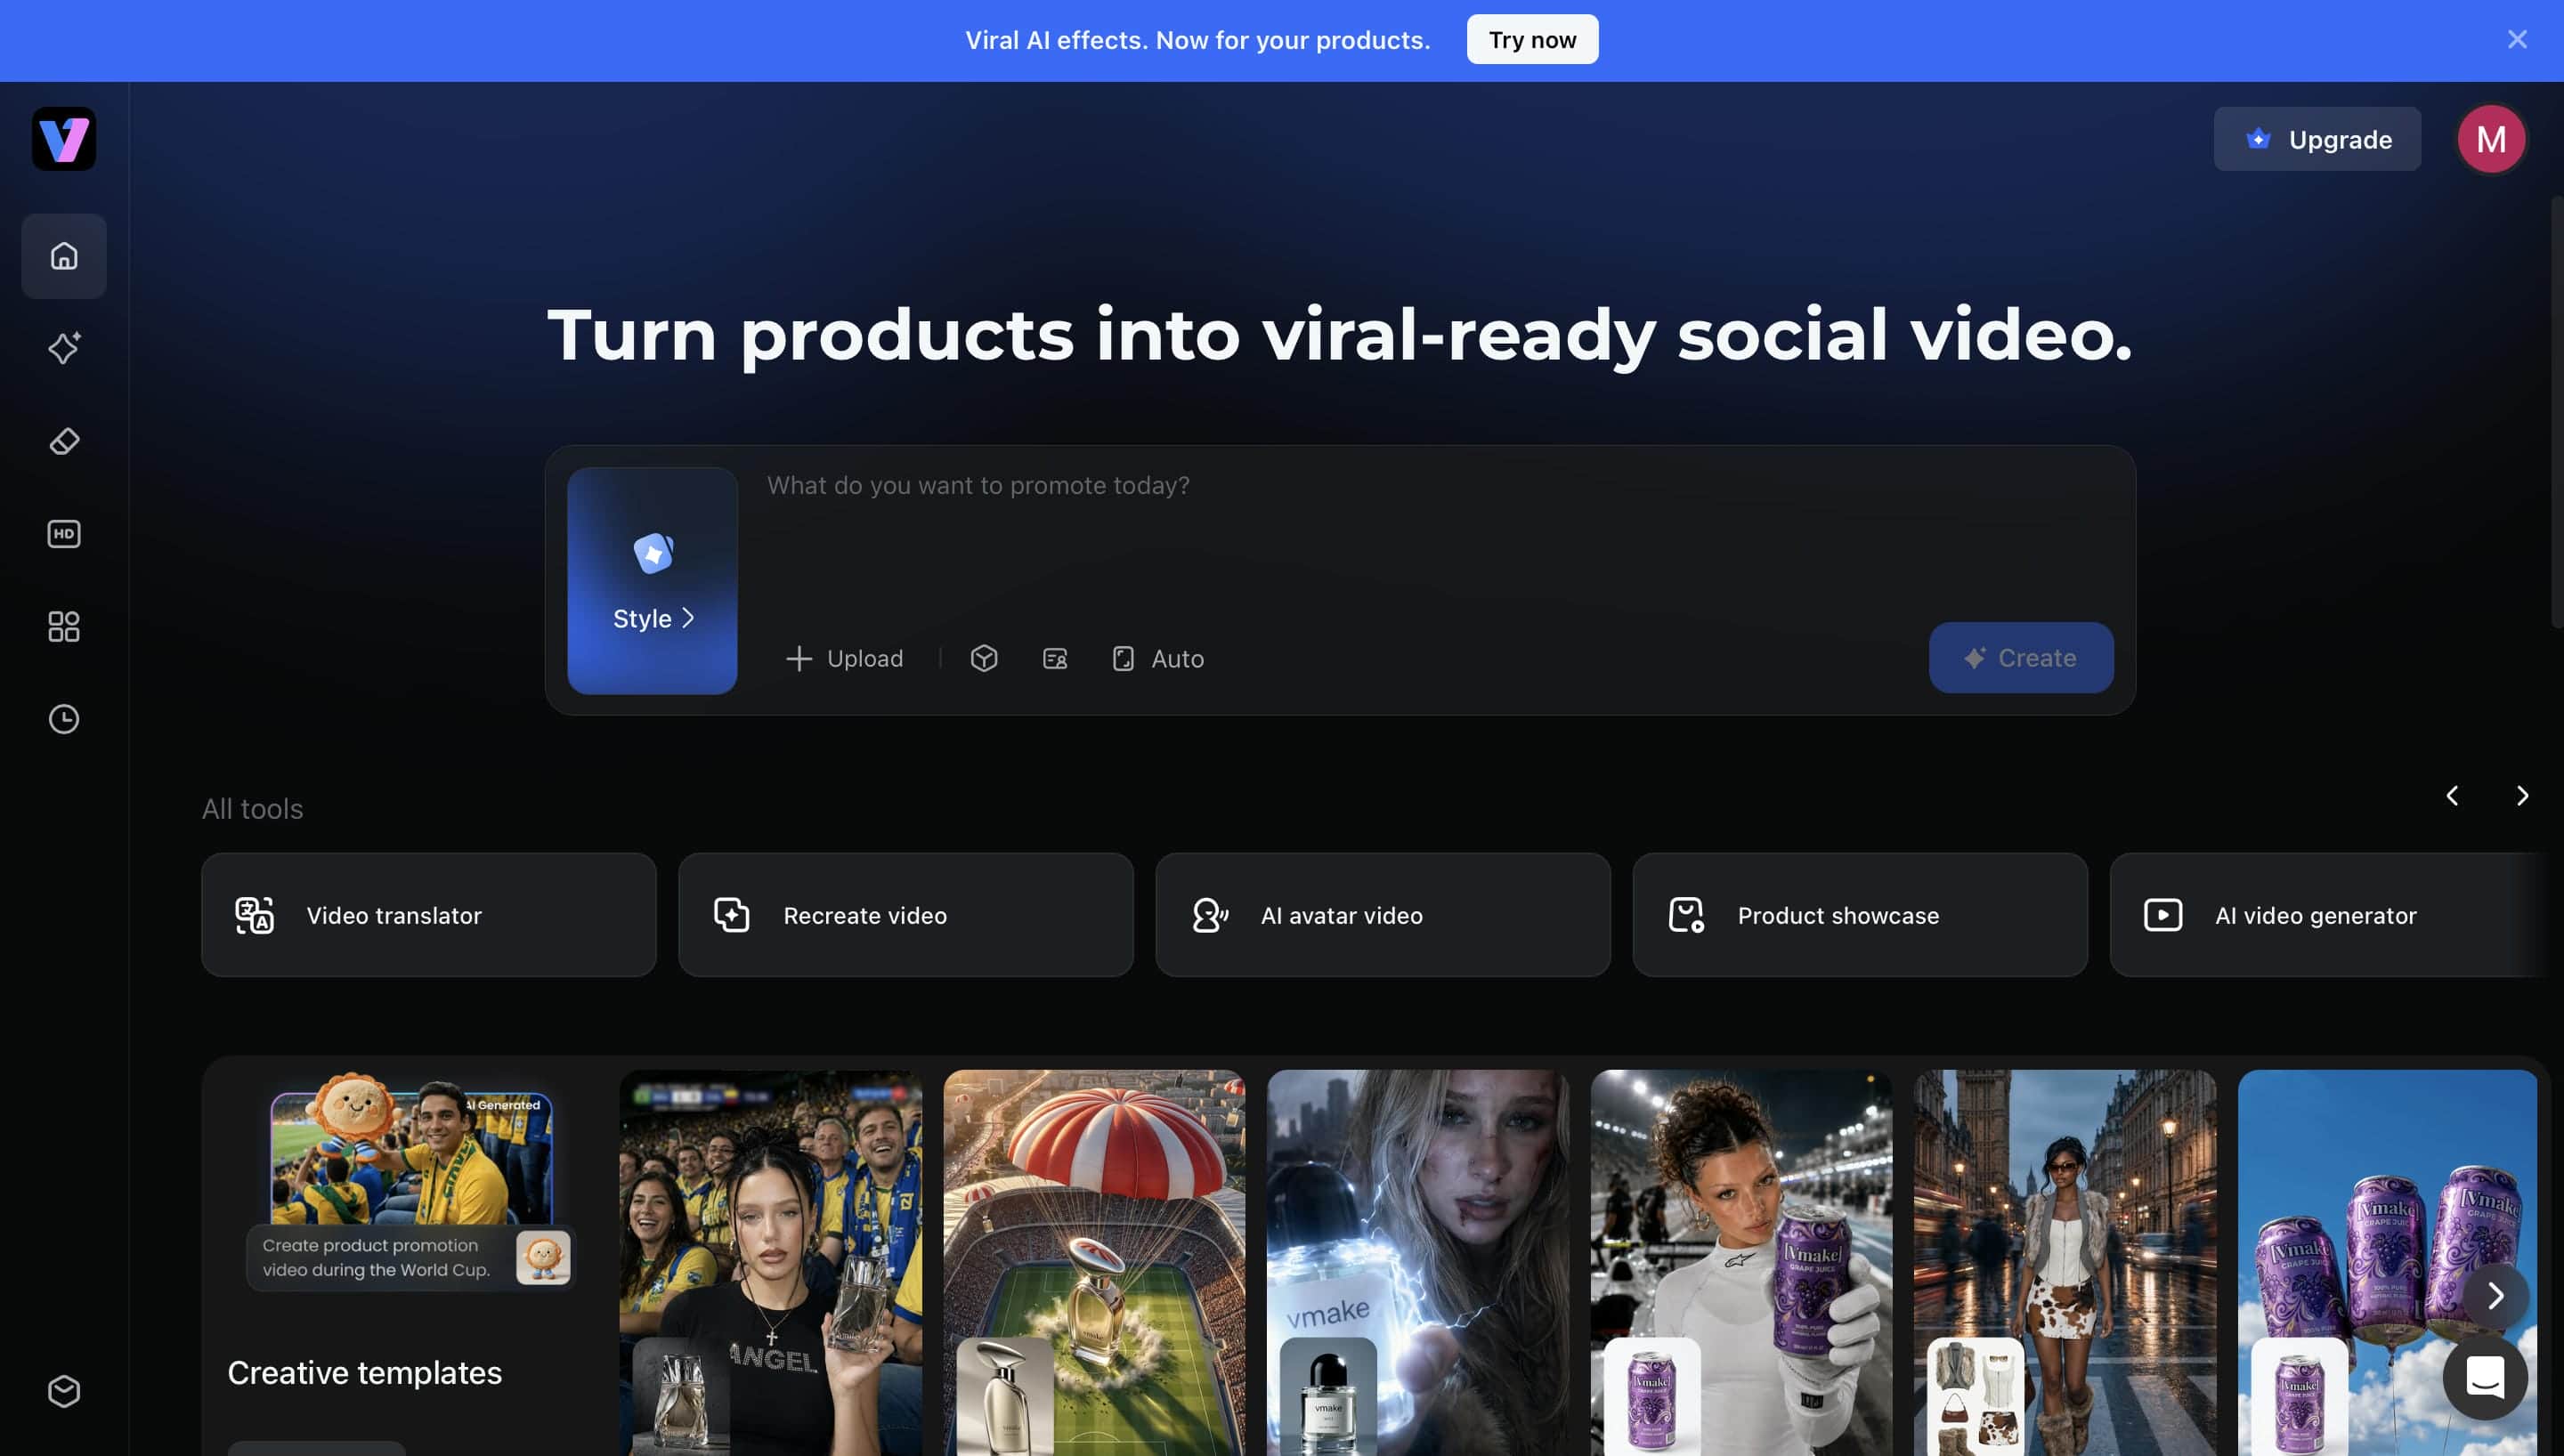Screen dimensions: 2564x1456
Task: Click the Create button
Action: tap(2021, 658)
